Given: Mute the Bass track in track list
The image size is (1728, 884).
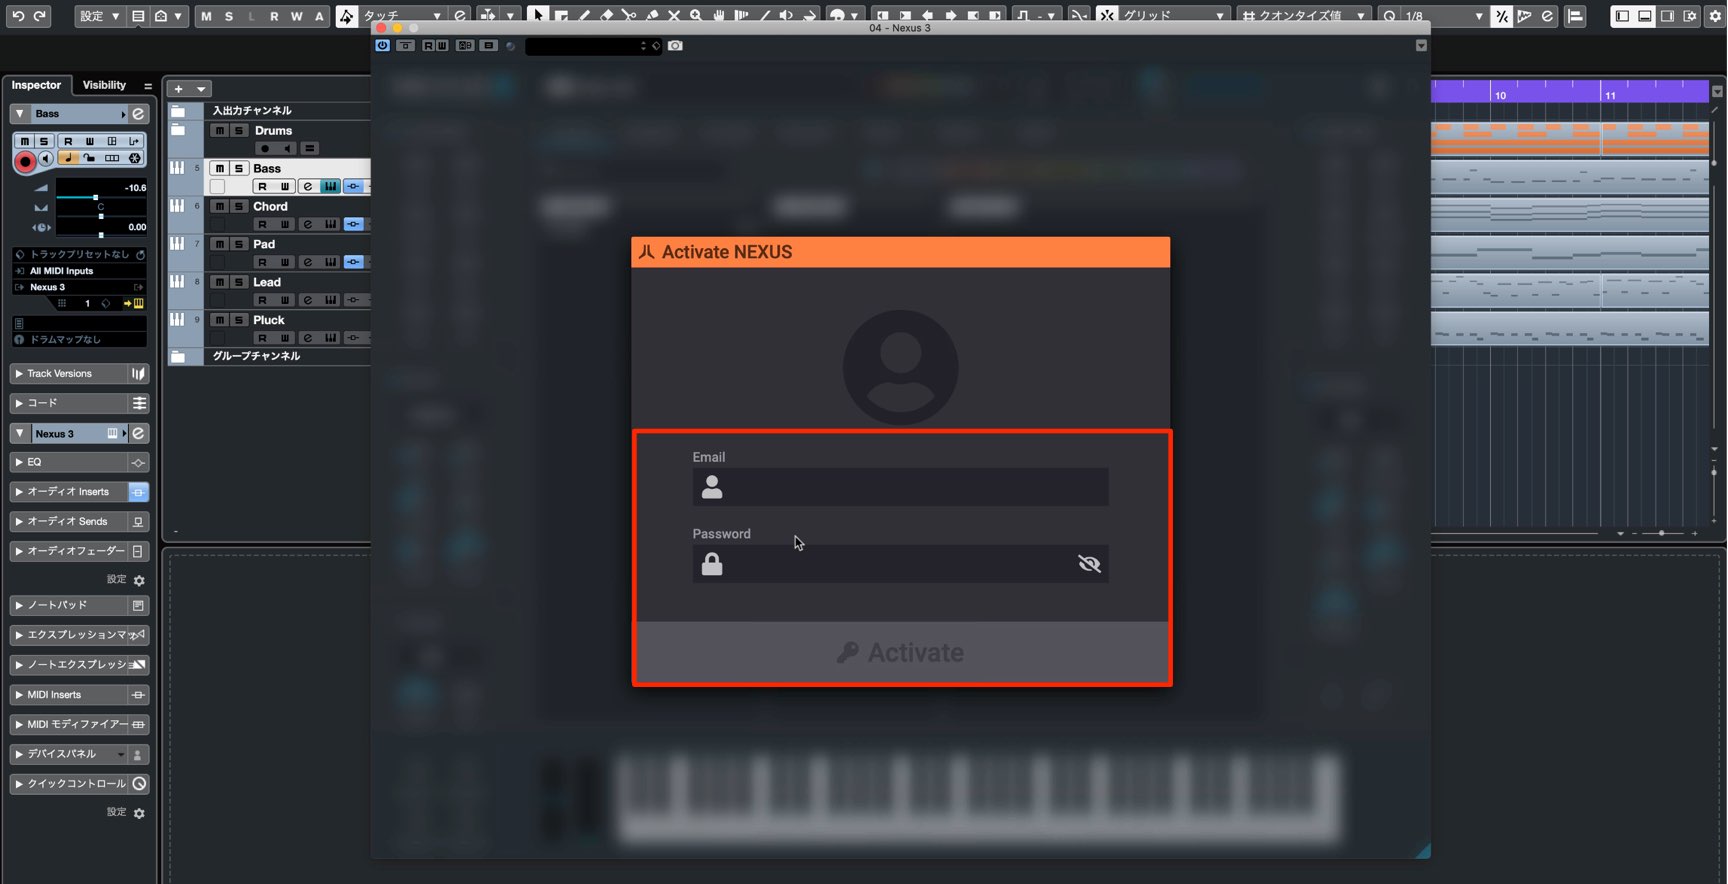Looking at the screenshot, I should tap(220, 169).
